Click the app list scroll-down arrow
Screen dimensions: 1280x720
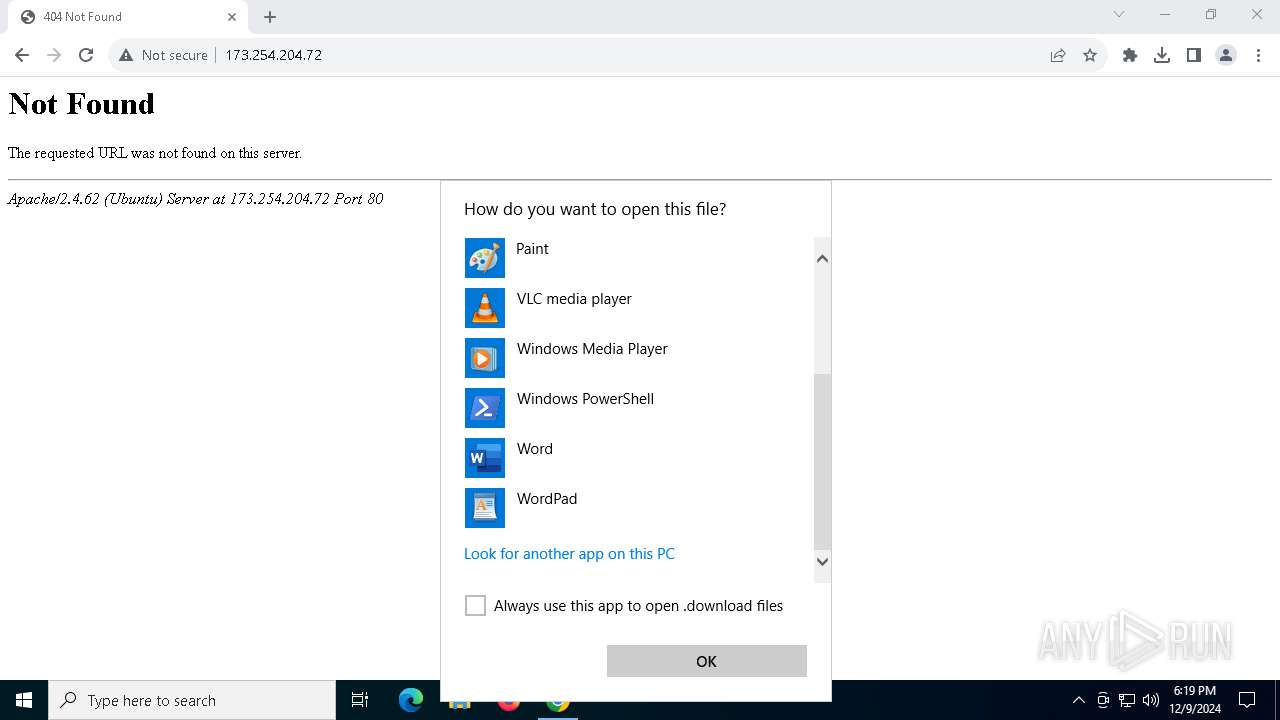click(822, 561)
